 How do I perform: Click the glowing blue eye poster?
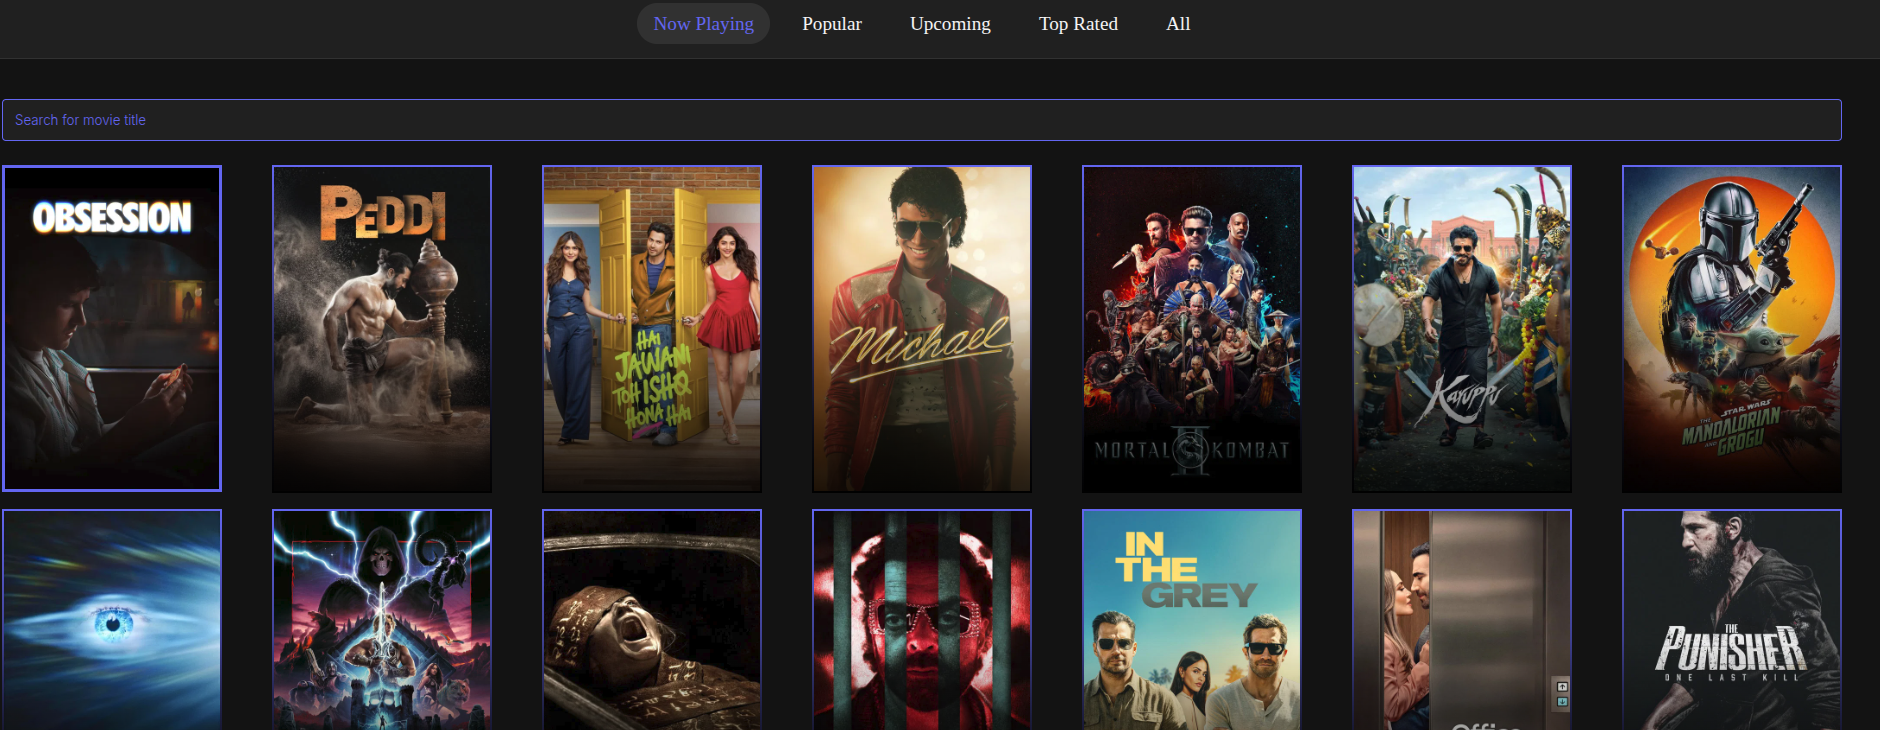pos(112,620)
